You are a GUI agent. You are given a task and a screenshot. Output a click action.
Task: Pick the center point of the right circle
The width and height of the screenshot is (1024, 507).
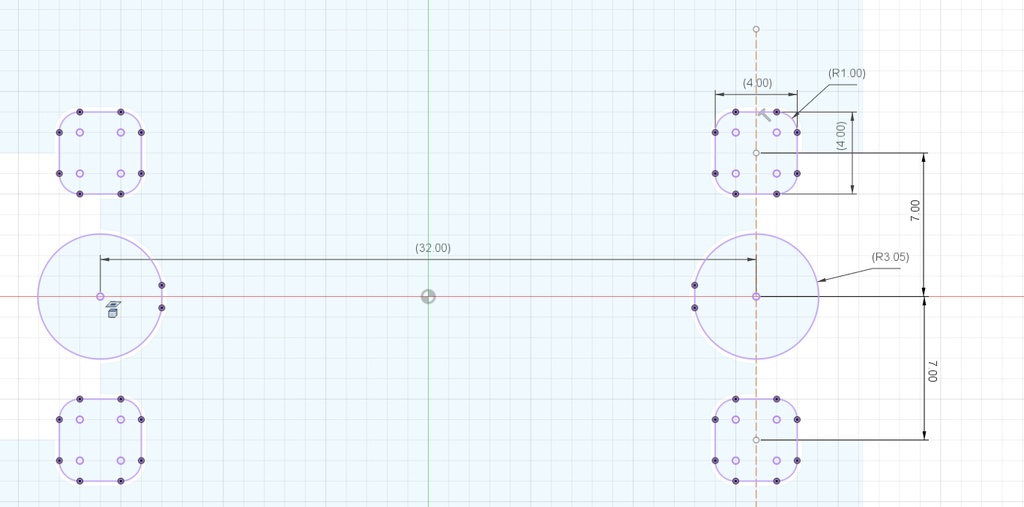tap(756, 297)
